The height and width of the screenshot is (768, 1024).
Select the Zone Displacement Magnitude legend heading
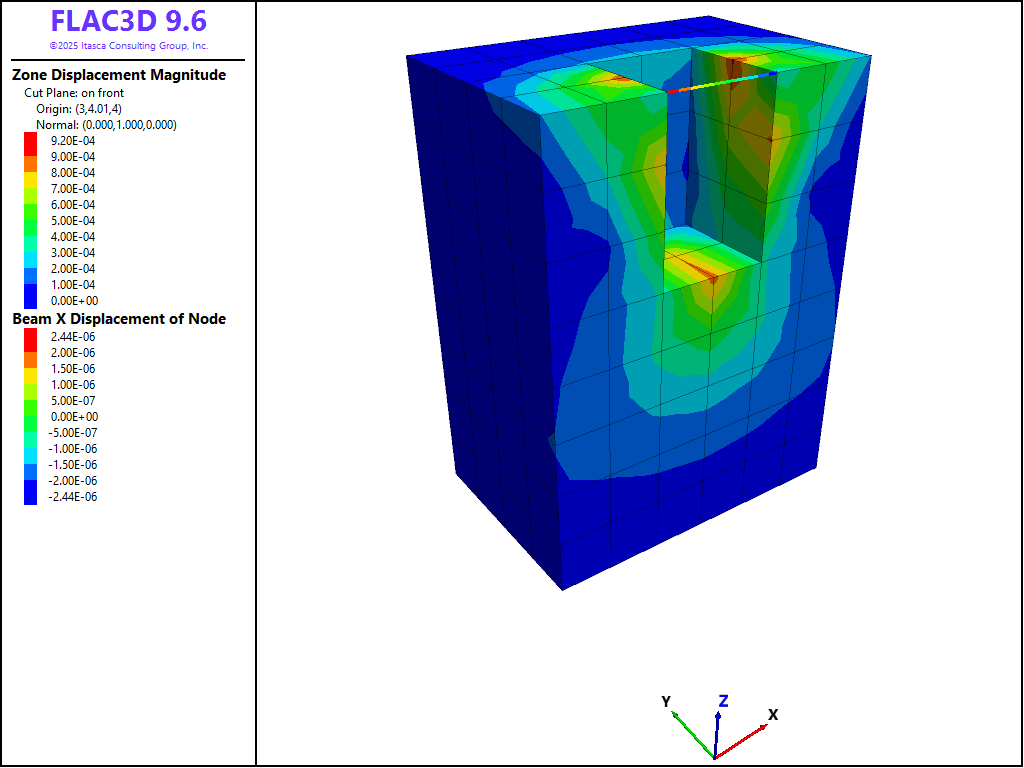(119, 75)
